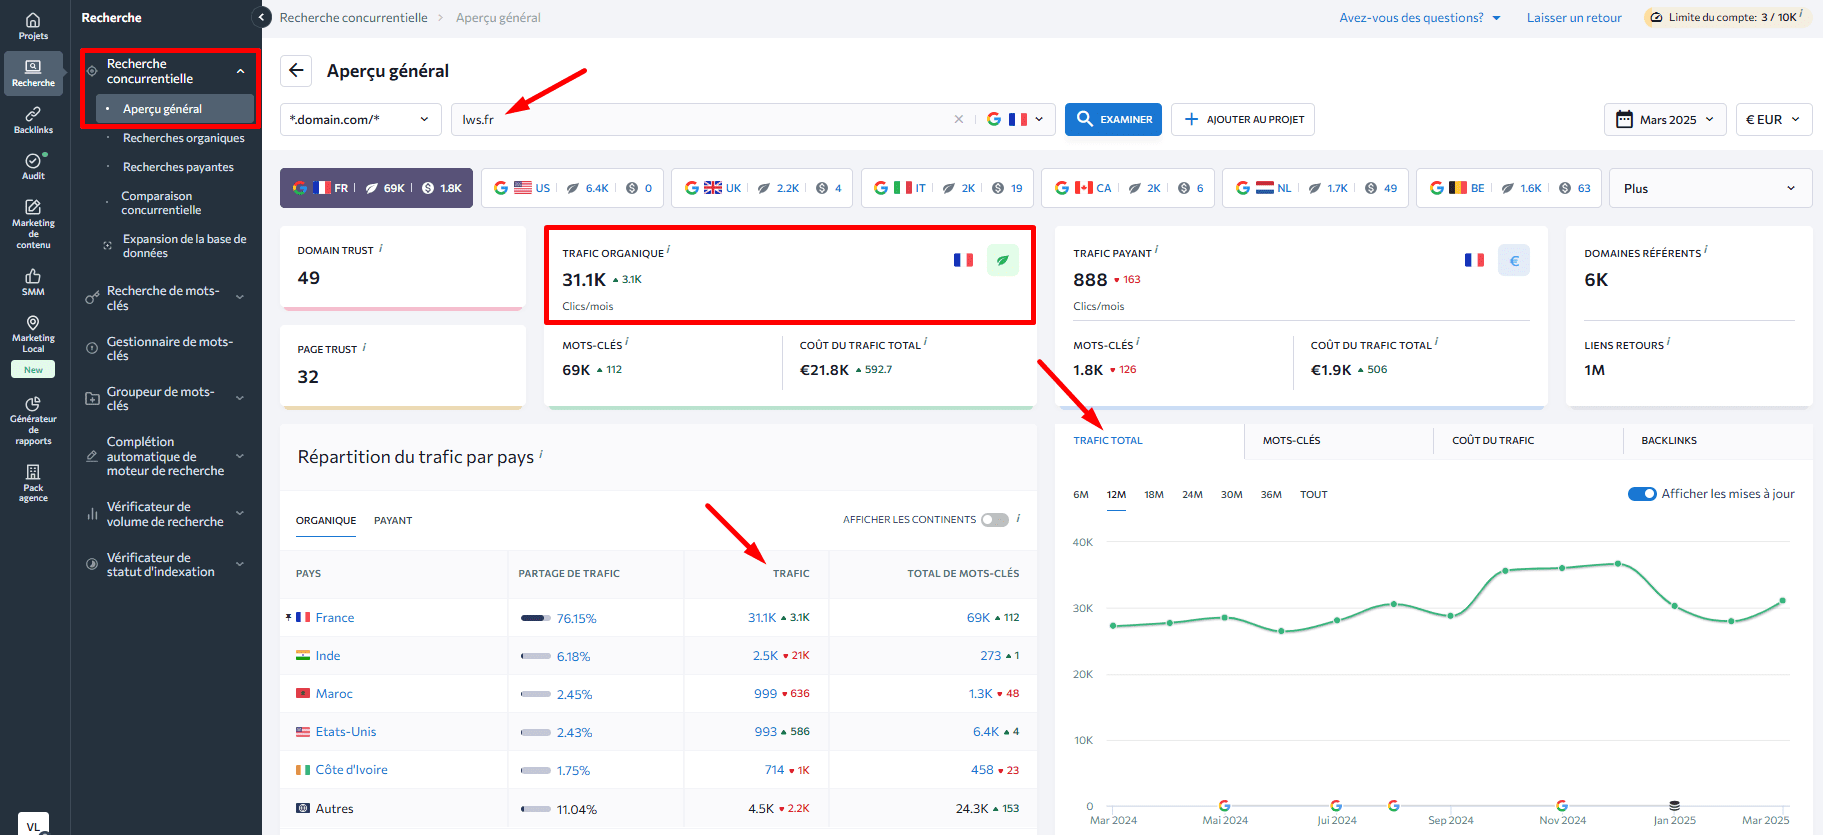Select Recherches payantes menu item
The image size is (1823, 835).
click(x=178, y=167)
